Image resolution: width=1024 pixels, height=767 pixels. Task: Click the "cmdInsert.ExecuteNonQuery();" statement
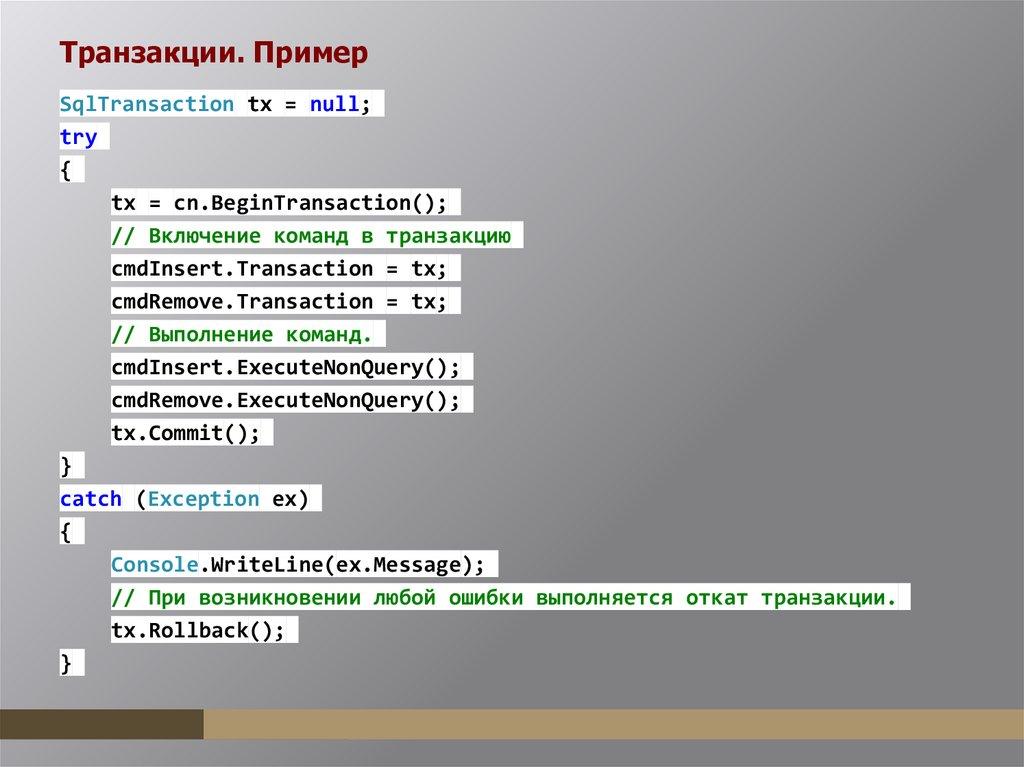pos(286,368)
